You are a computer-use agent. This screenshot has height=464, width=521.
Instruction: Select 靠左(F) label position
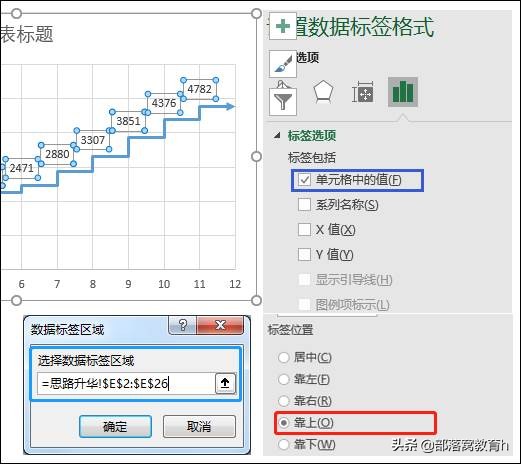tap(284, 379)
